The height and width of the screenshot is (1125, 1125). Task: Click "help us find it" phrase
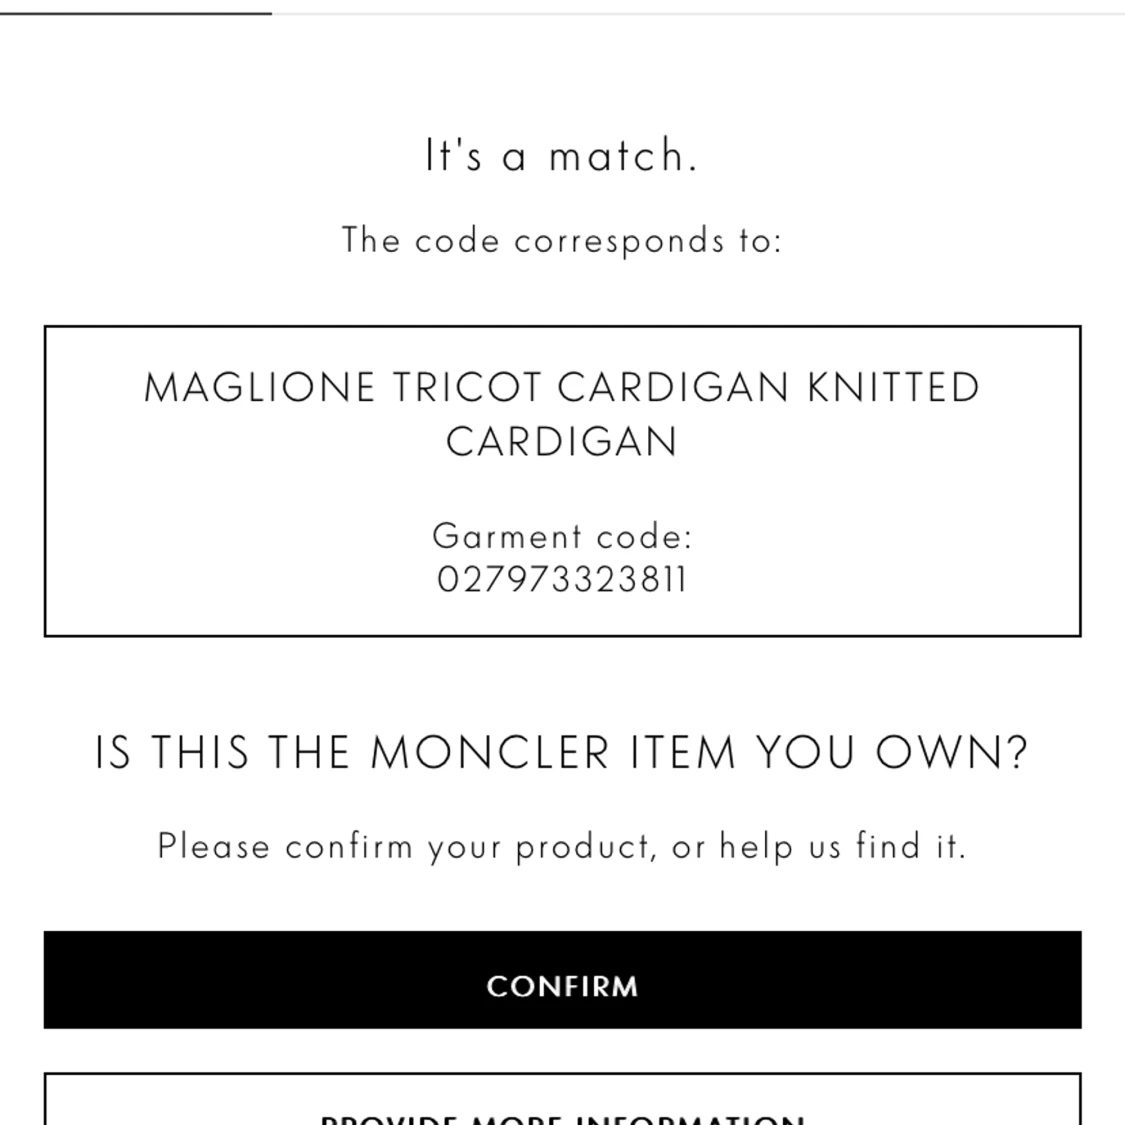(843, 846)
